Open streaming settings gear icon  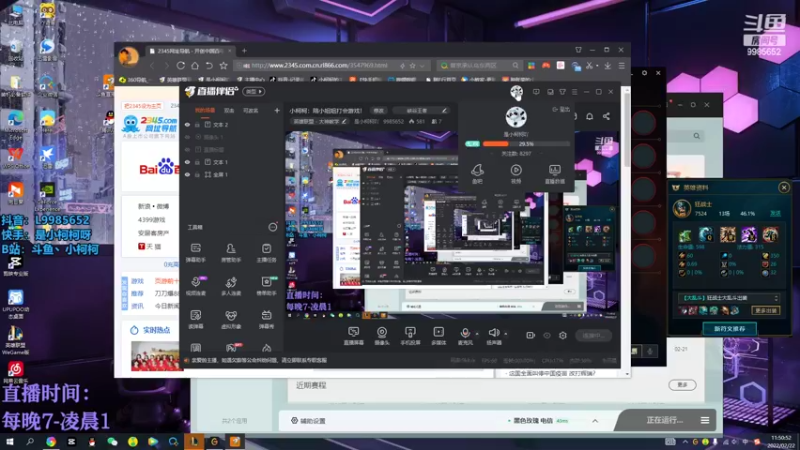[563, 335]
